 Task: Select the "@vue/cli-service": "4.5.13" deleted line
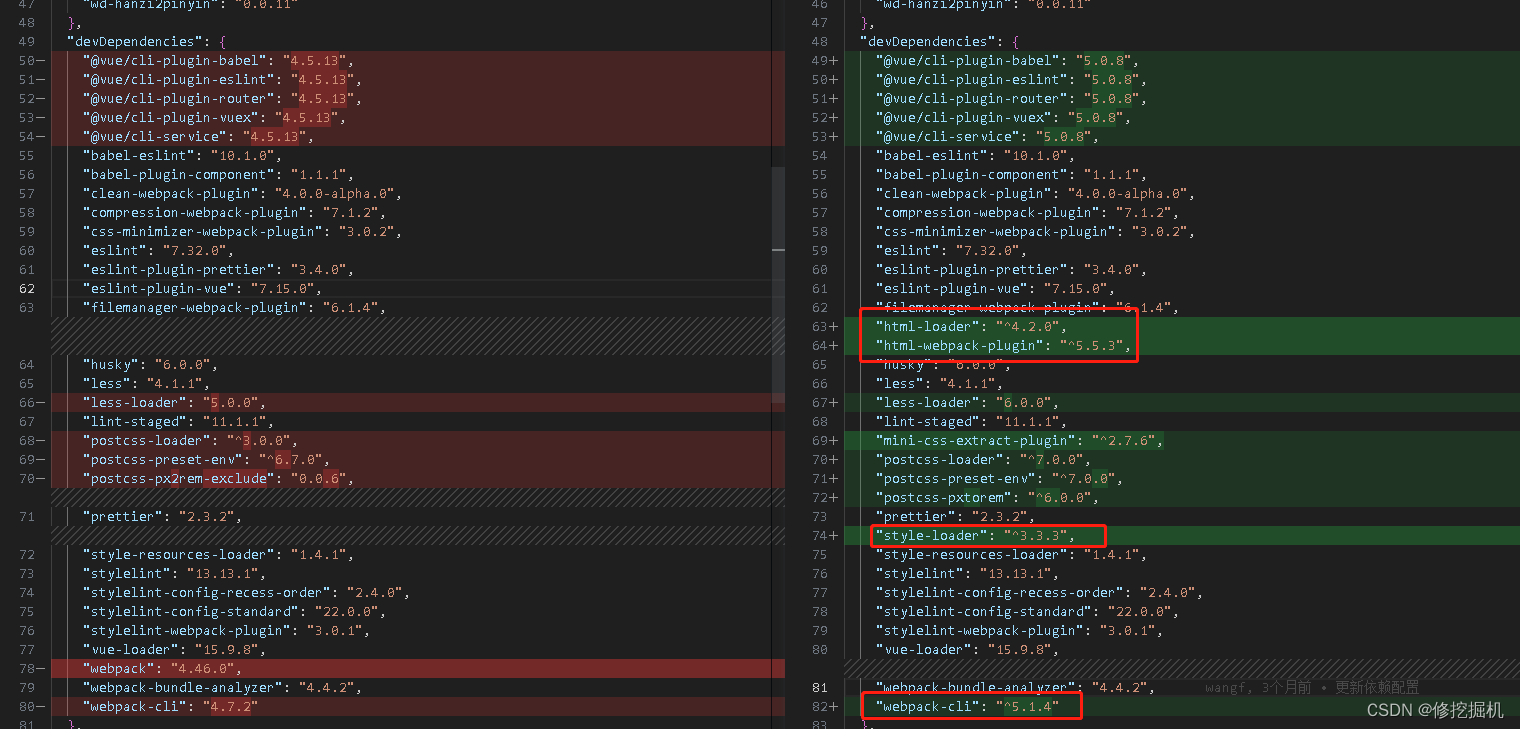point(418,137)
